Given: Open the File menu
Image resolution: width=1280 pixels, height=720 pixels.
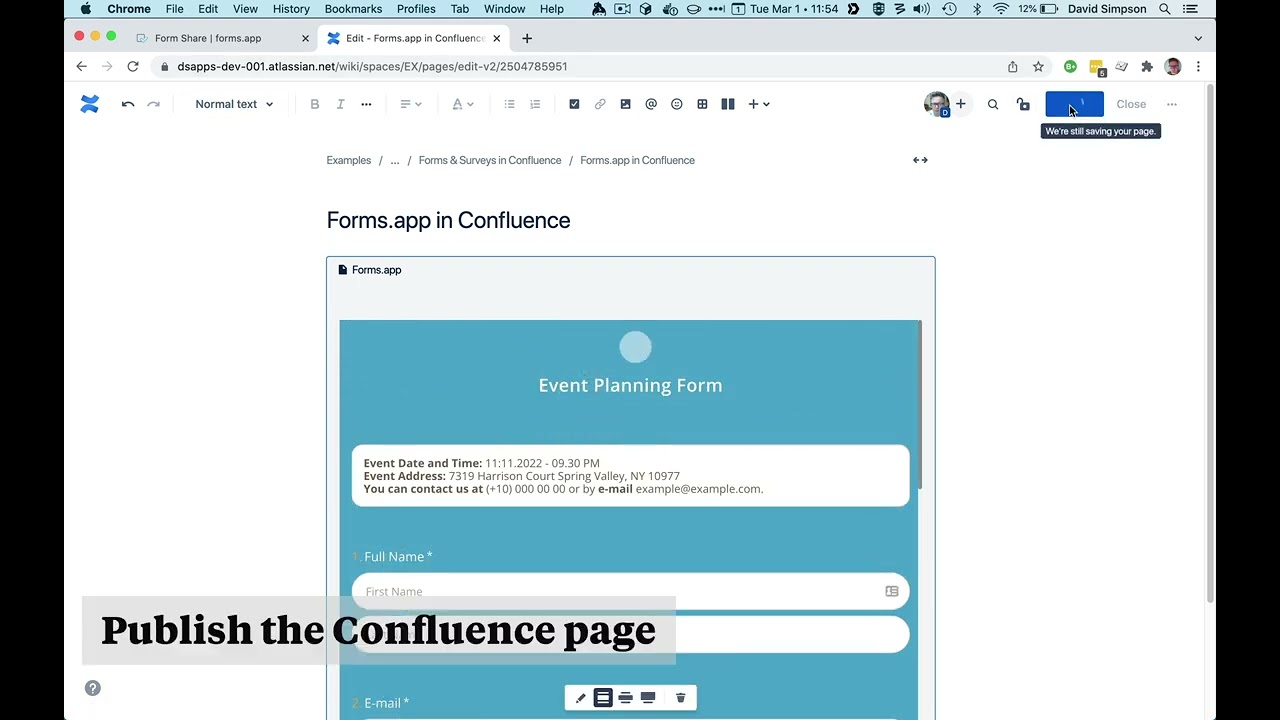Looking at the screenshot, I should click(175, 9).
